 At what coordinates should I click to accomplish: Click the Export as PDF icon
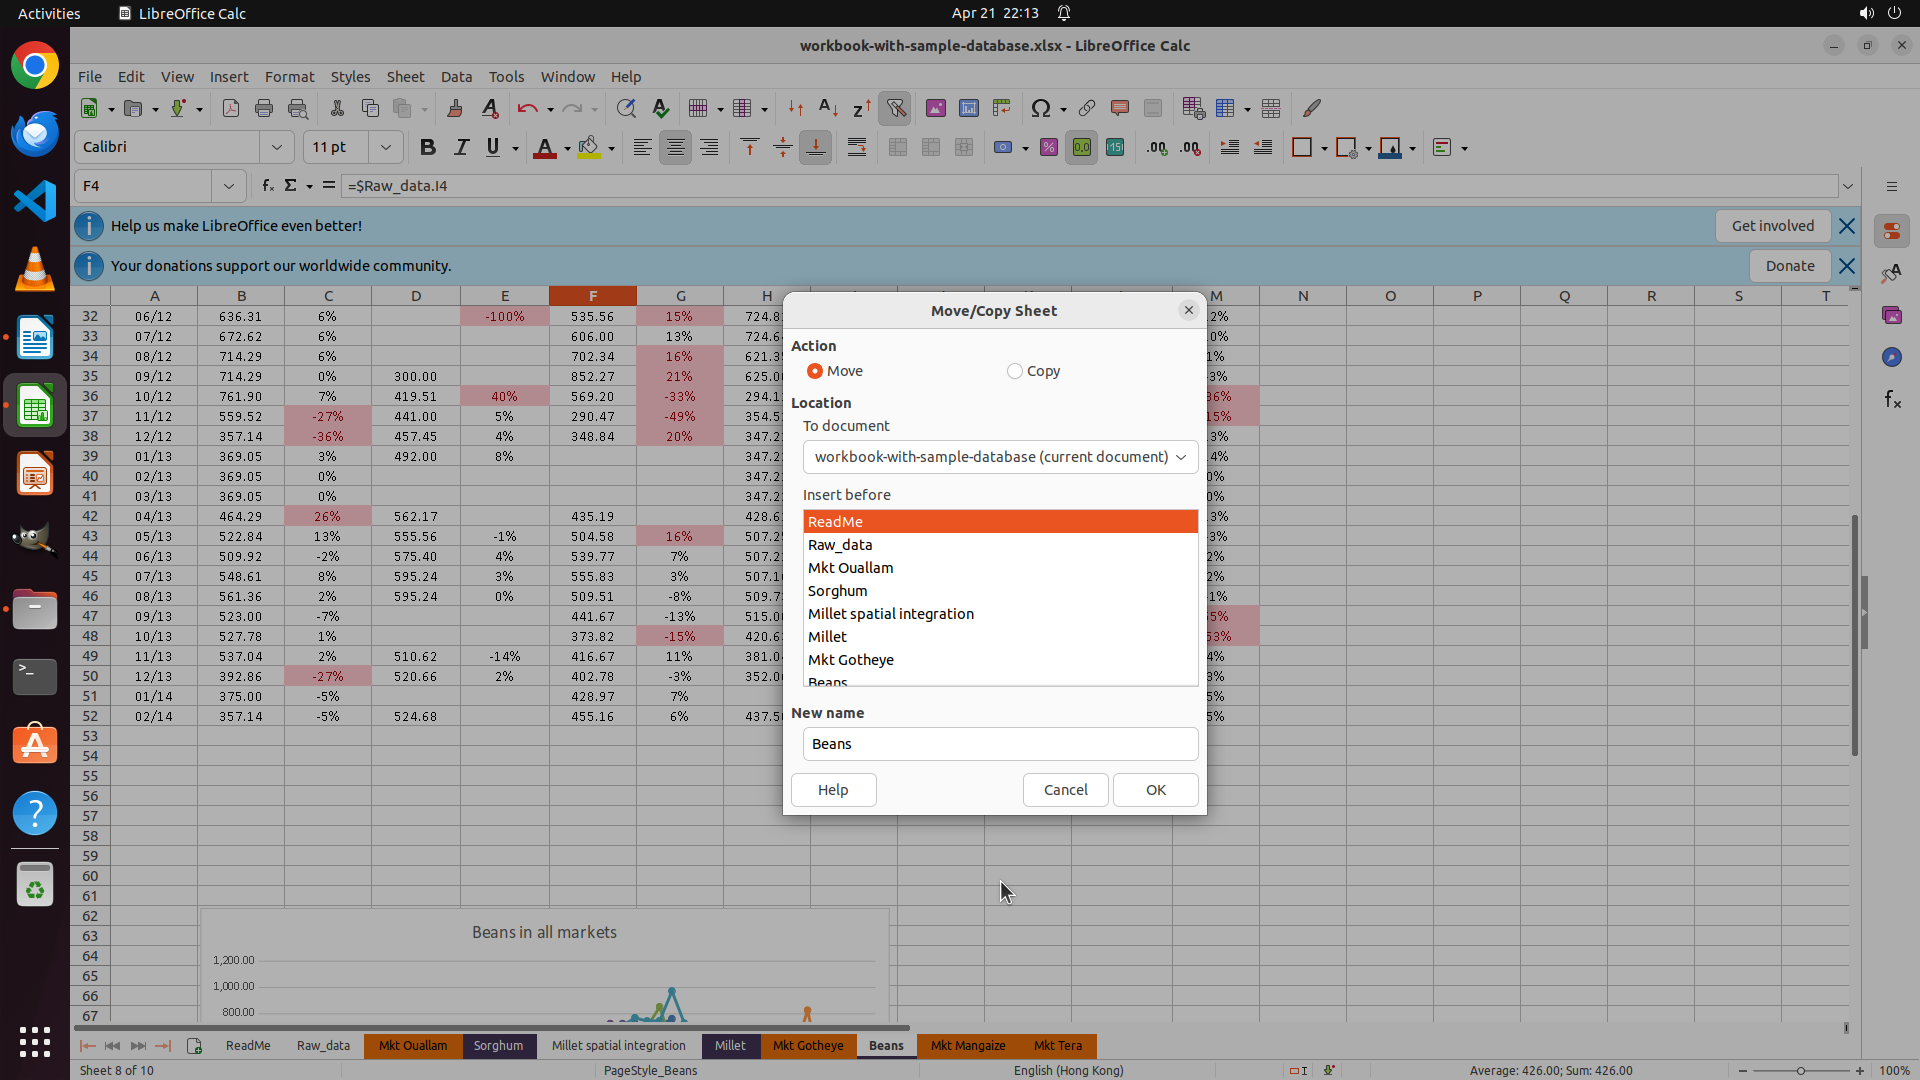pyautogui.click(x=231, y=108)
